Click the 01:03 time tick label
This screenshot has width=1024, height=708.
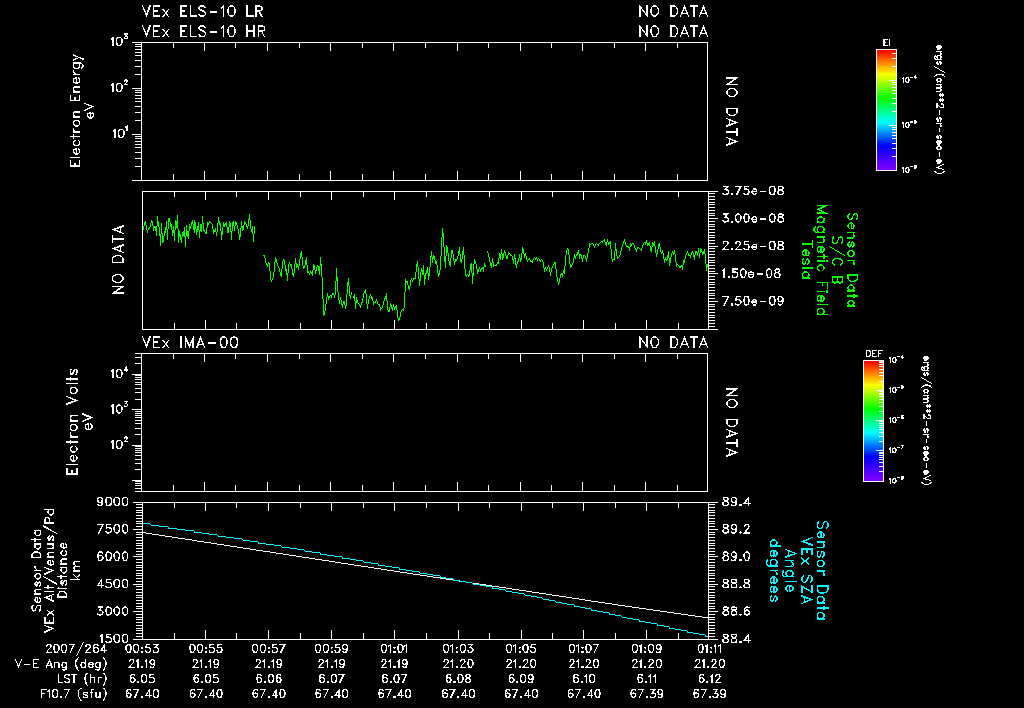[x=458, y=649]
